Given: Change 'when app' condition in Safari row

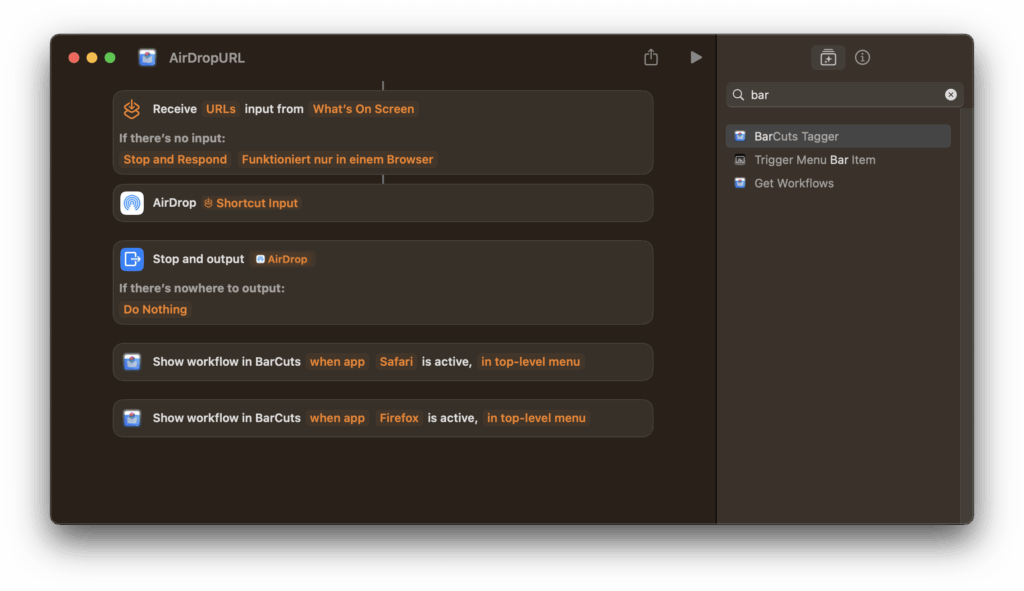Looking at the screenshot, I should [337, 362].
